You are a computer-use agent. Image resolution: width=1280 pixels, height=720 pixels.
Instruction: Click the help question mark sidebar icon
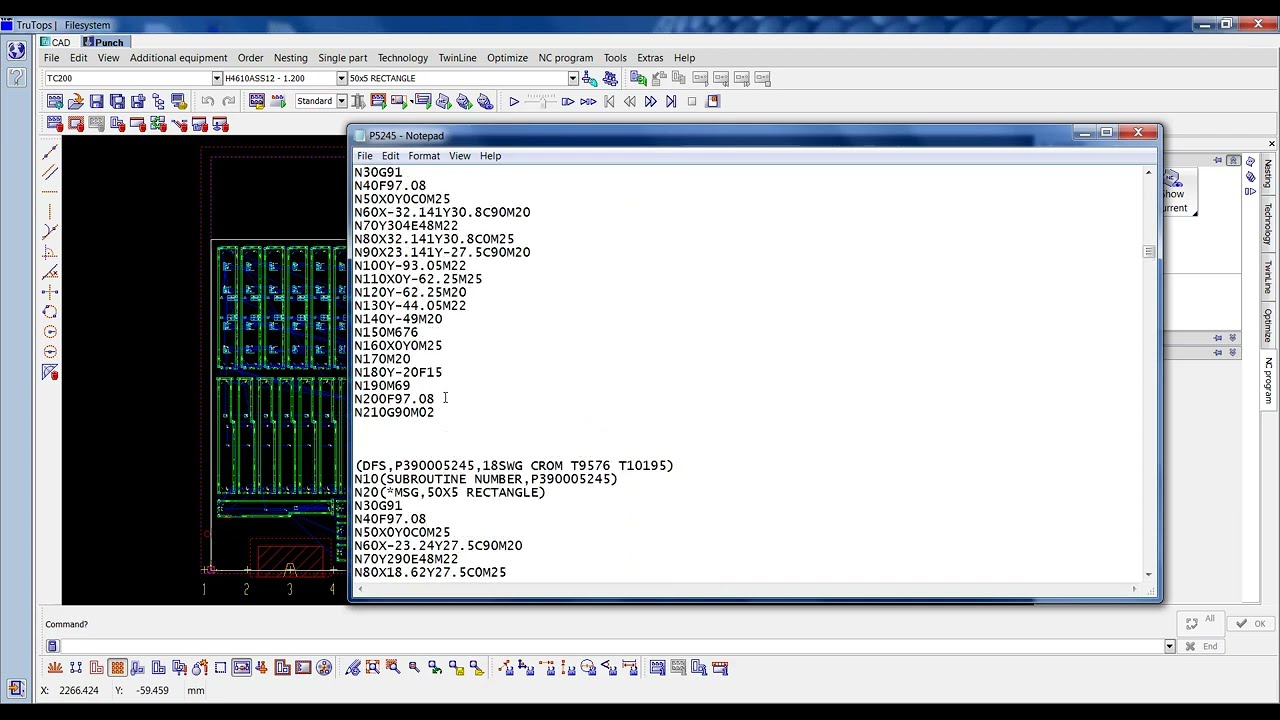16,78
